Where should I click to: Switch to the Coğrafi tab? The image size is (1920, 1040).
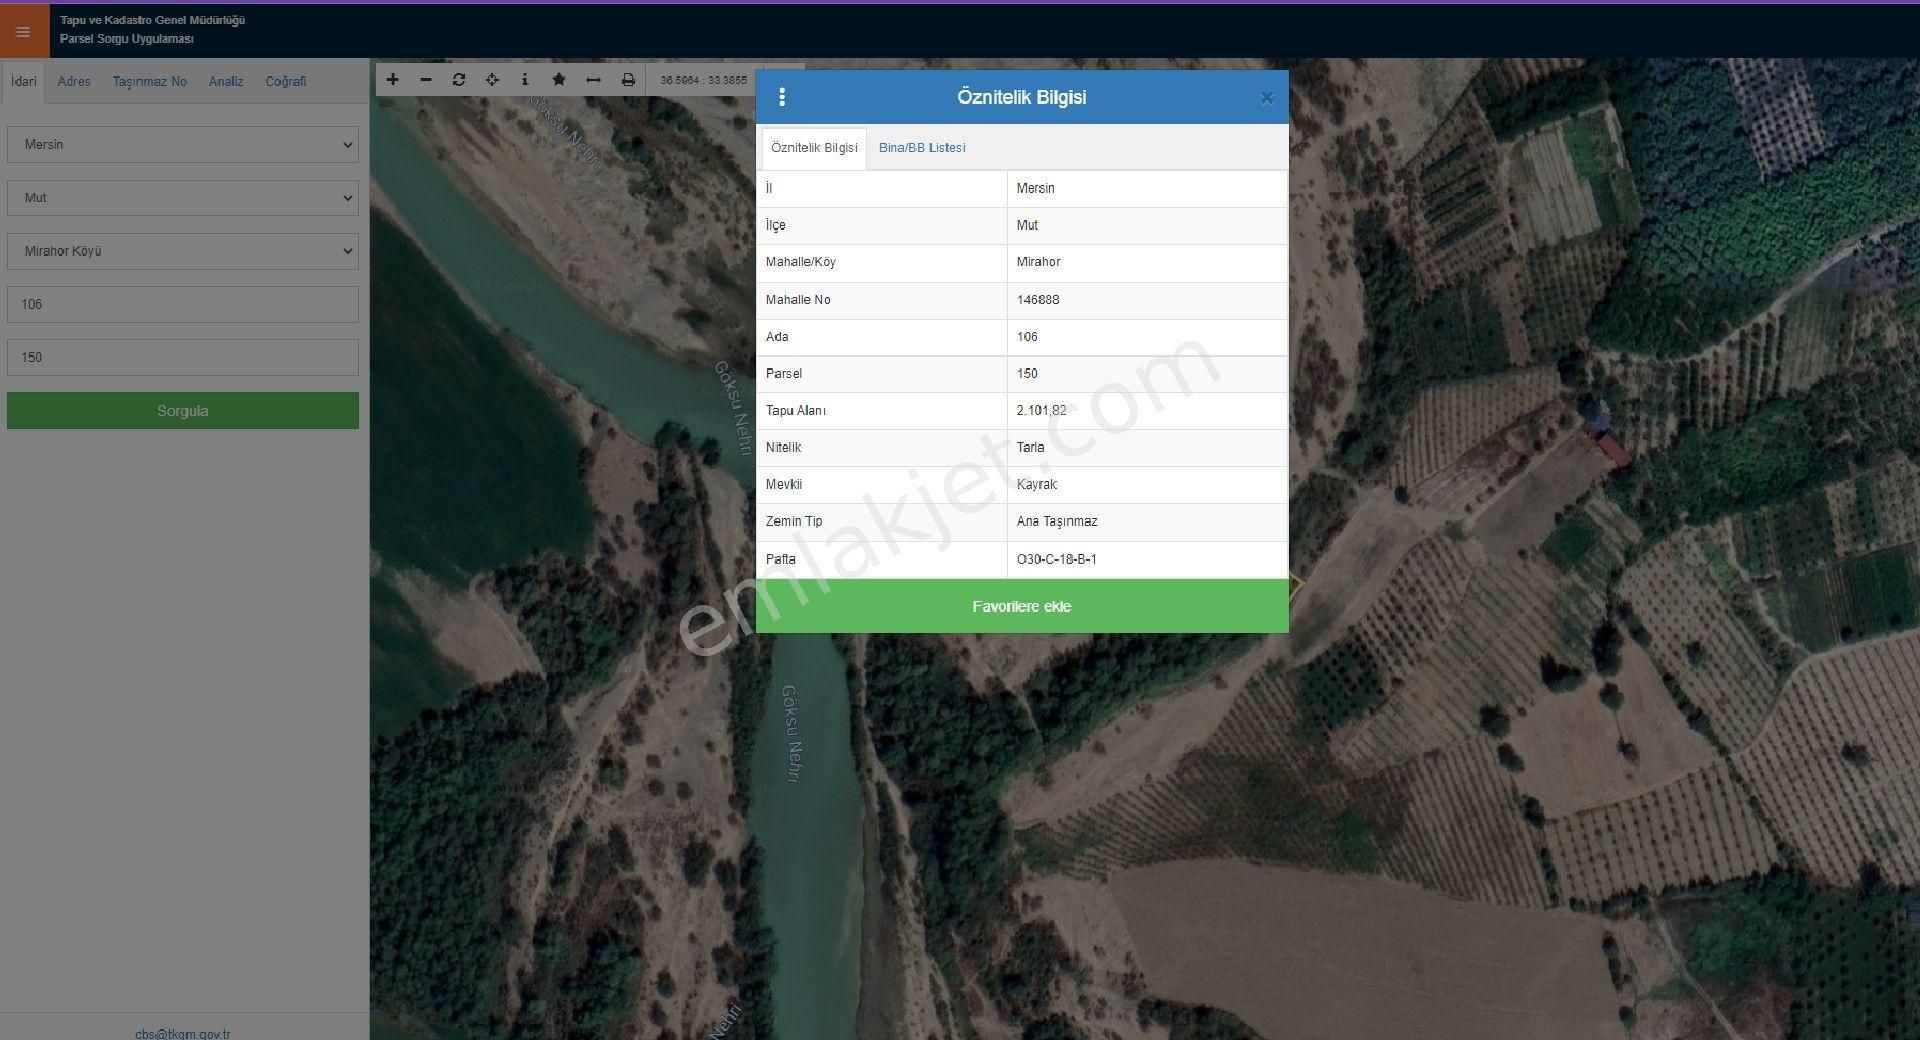click(x=285, y=82)
